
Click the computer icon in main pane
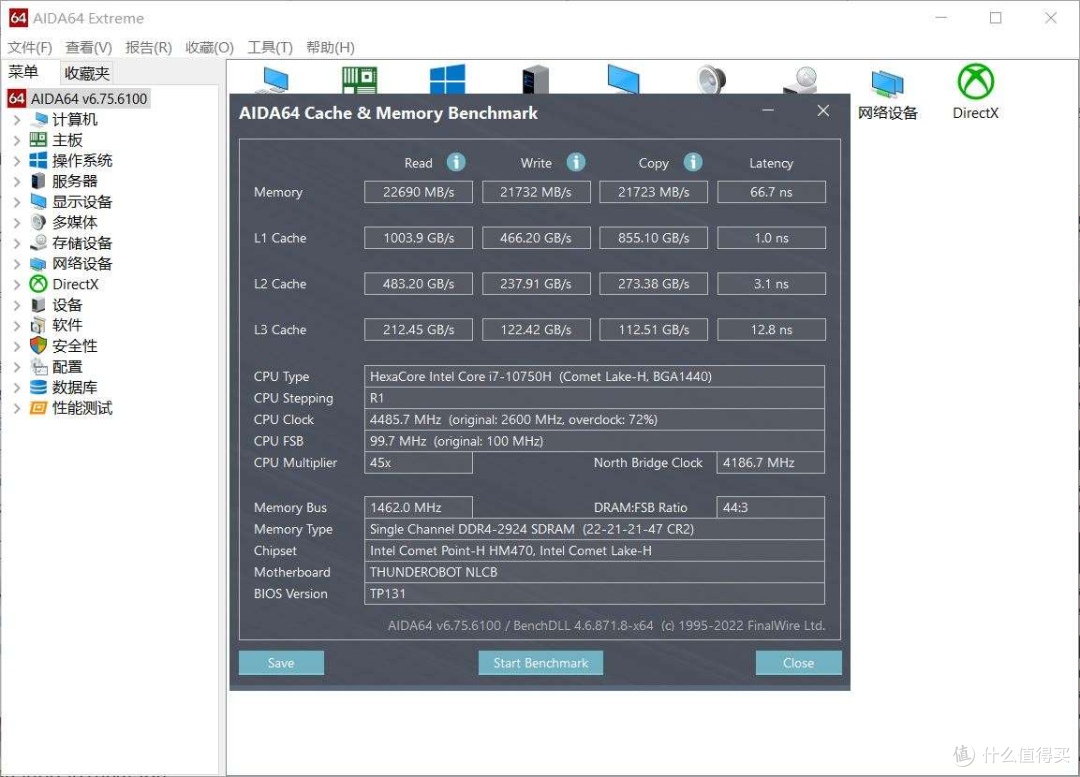(x=275, y=80)
